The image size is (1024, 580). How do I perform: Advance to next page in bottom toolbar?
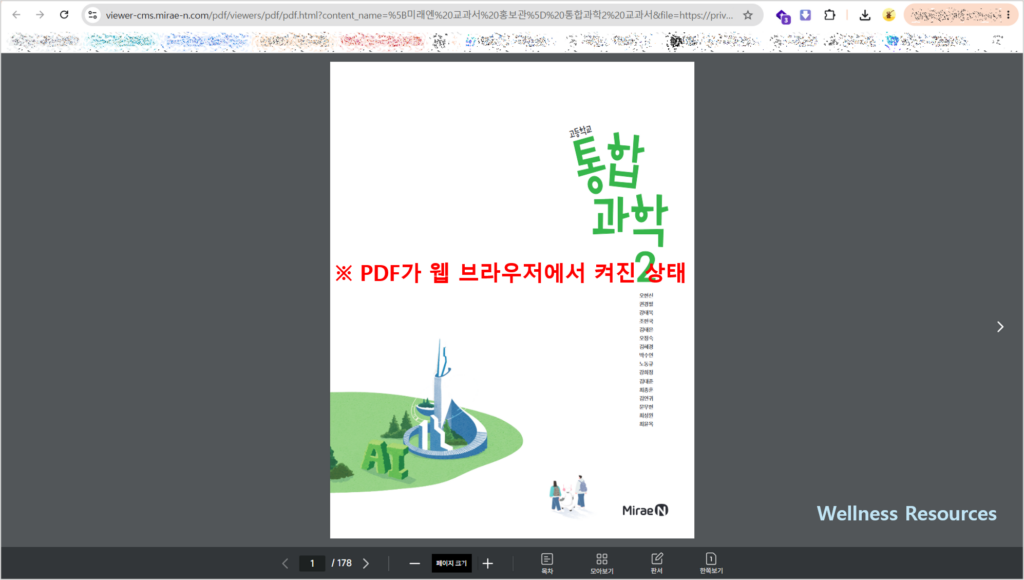coord(366,563)
